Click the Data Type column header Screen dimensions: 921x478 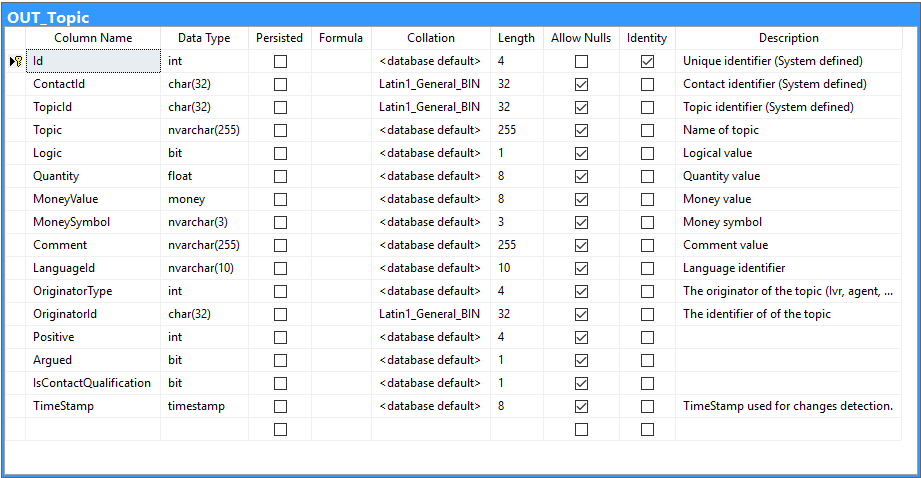coord(204,38)
